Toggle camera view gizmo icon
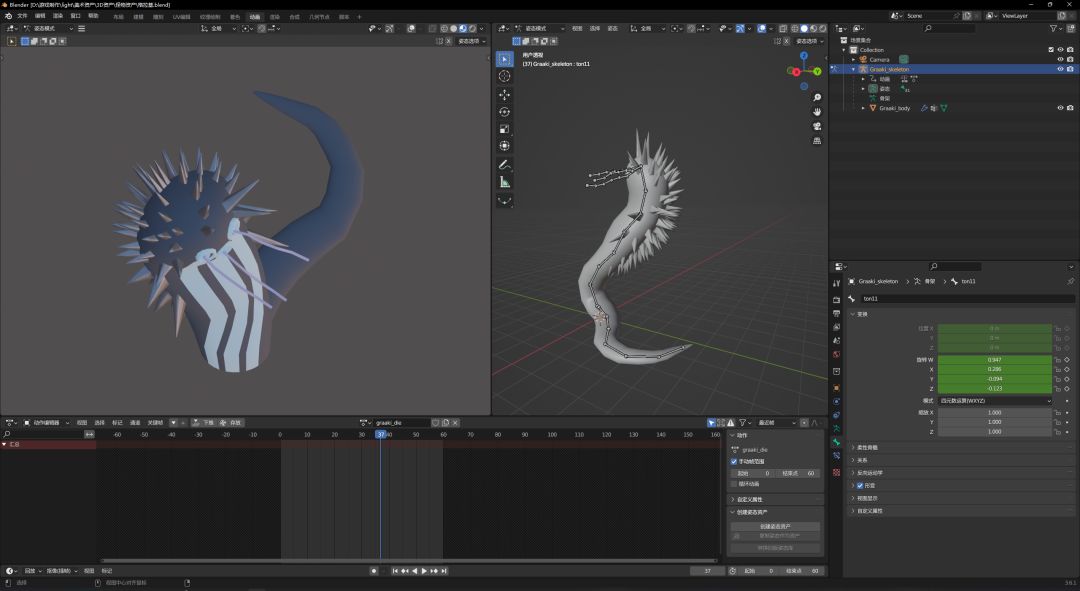1080x591 pixels. [817, 126]
